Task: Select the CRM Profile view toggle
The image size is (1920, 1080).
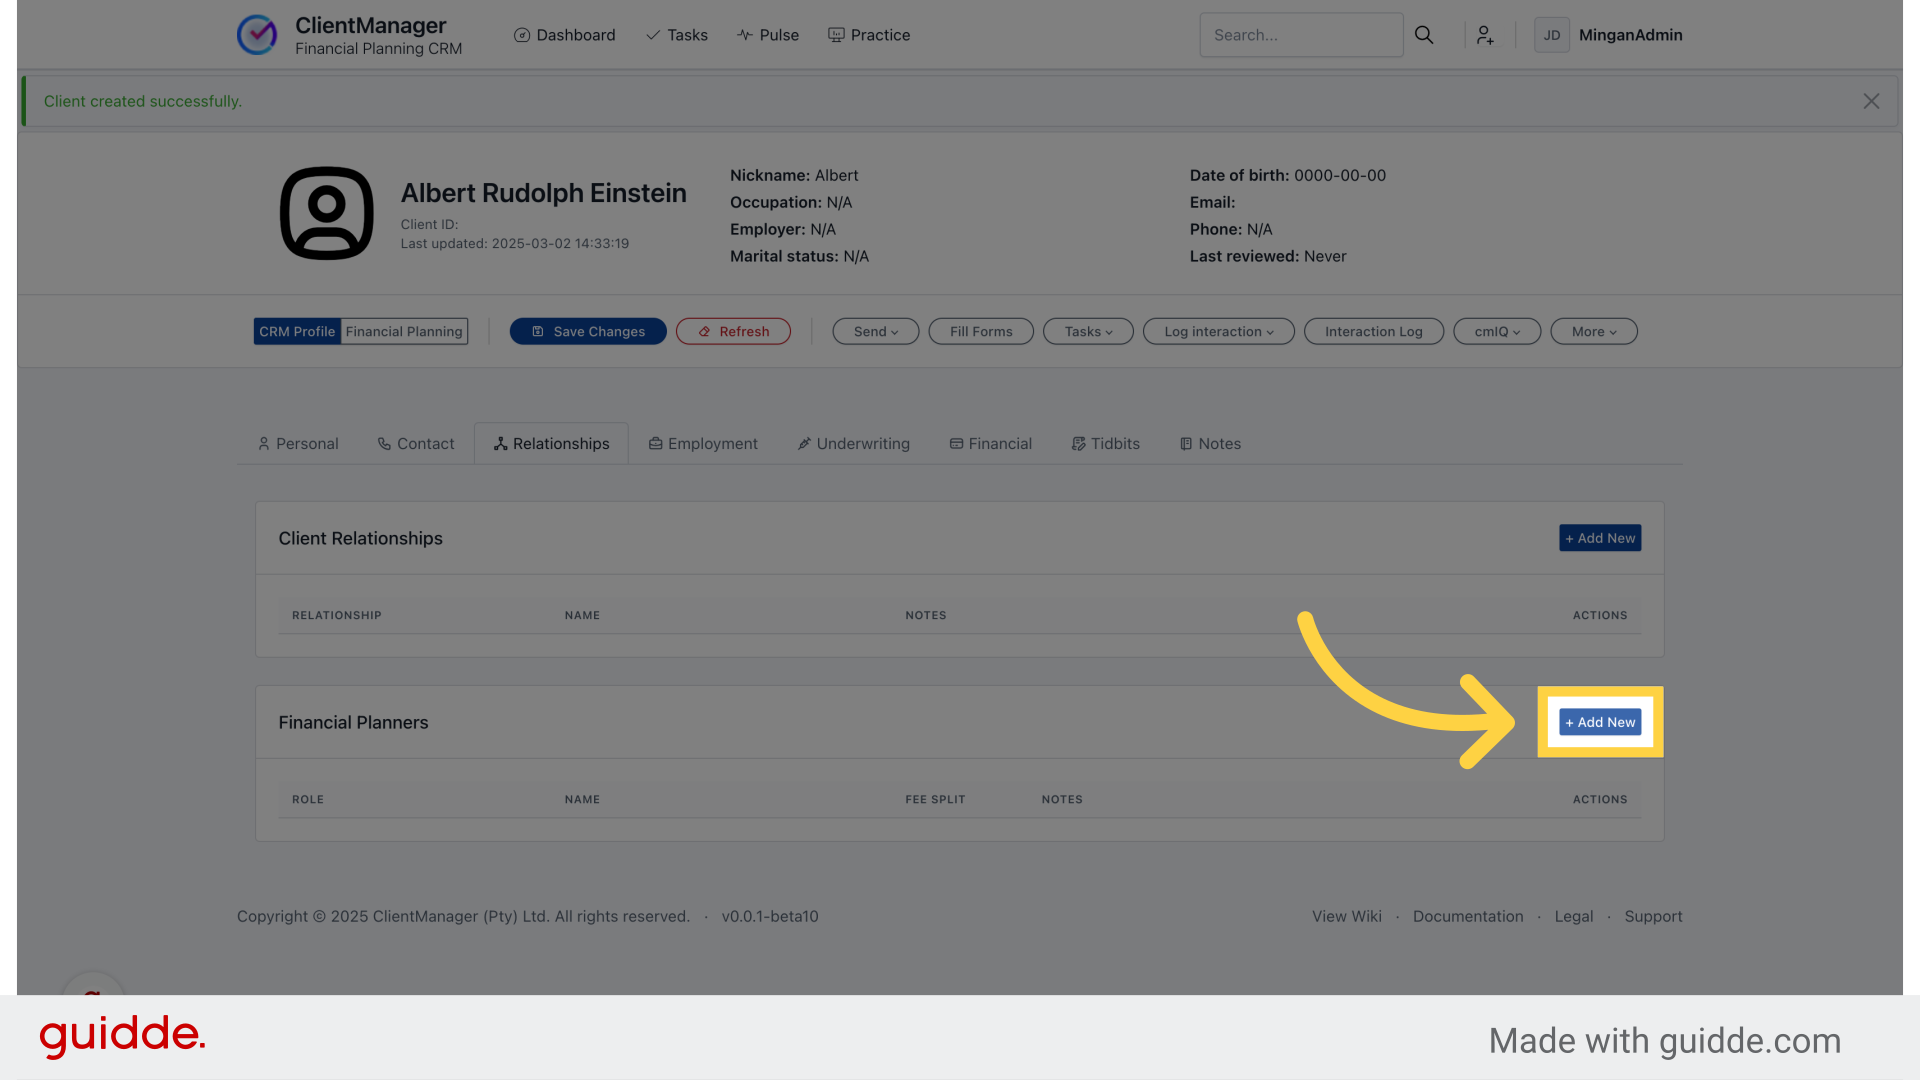Action: (x=297, y=332)
